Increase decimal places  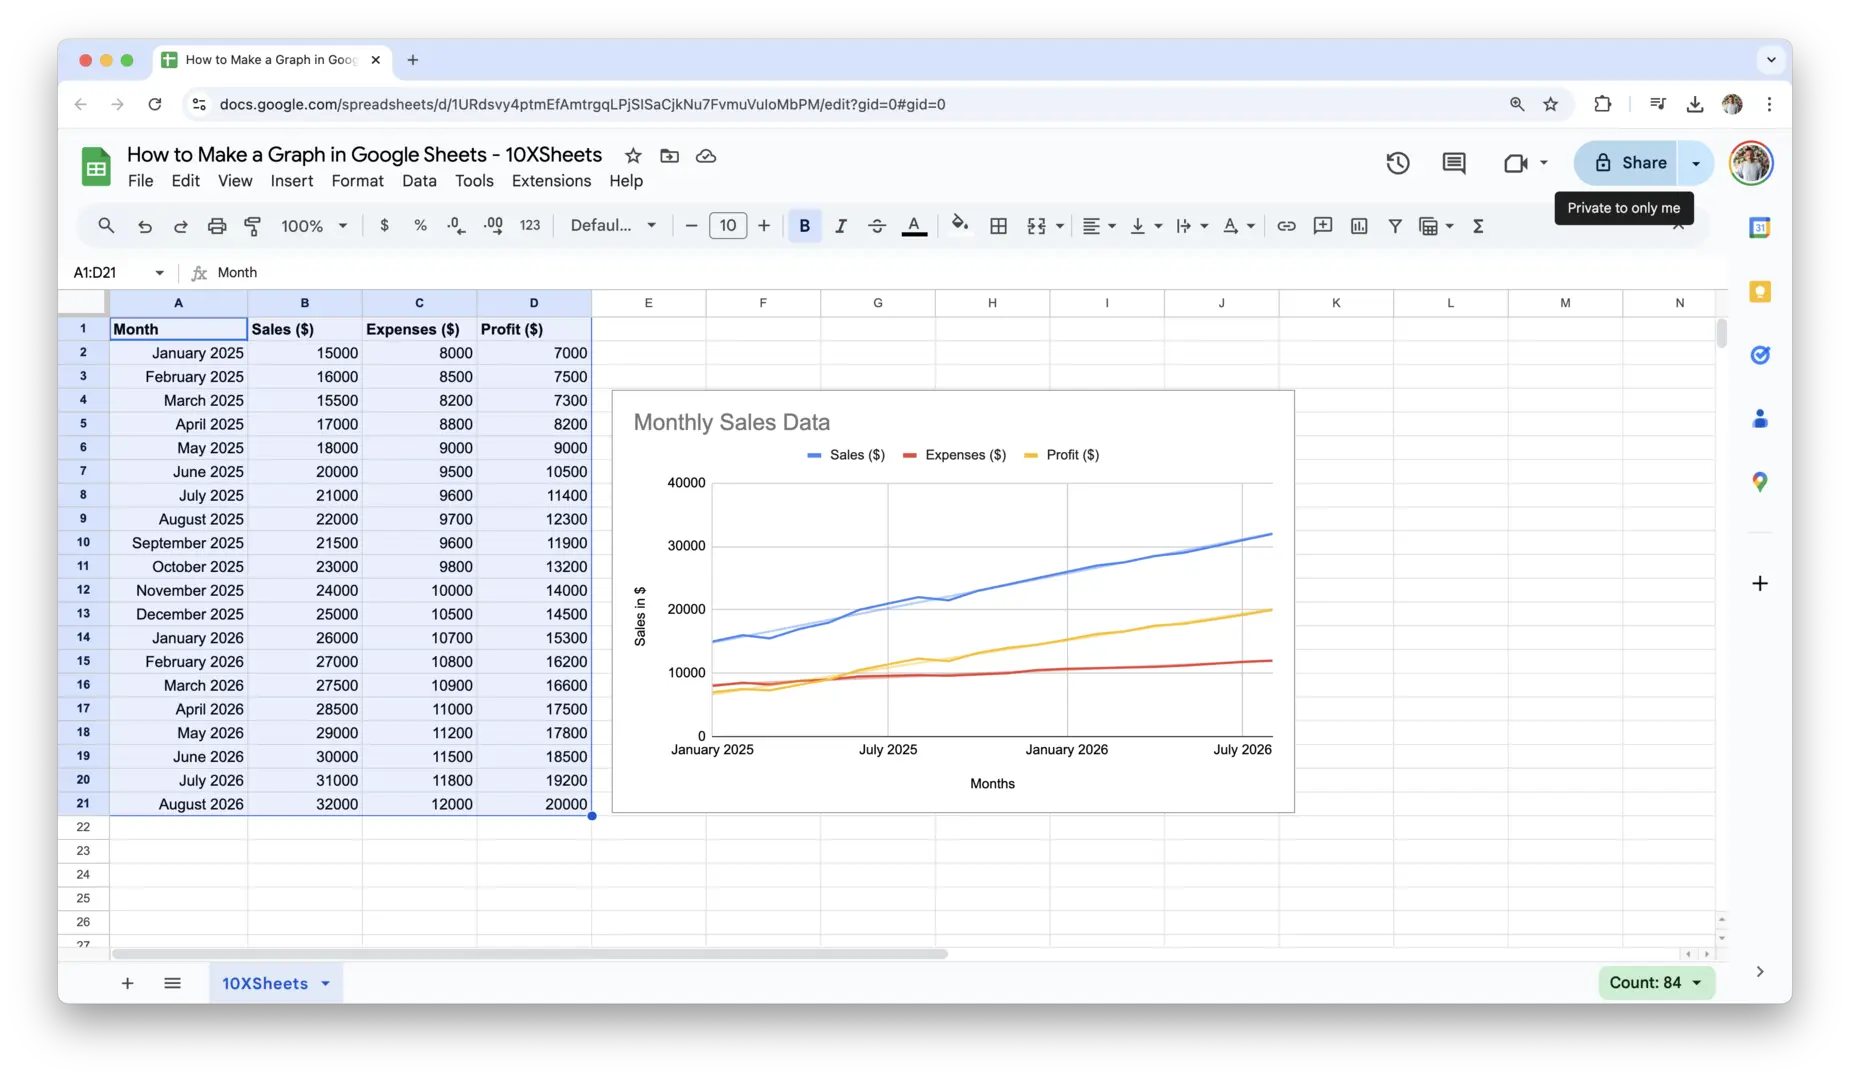(493, 226)
